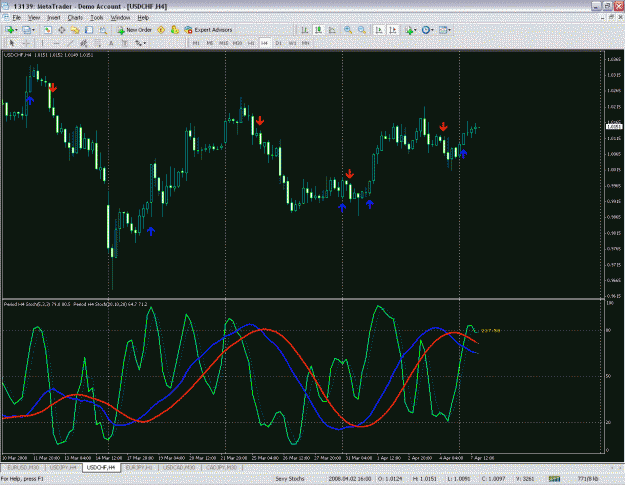Expand the Profiles dropdown arrow
Screen dimensions: 625x485
[x=33, y=30]
